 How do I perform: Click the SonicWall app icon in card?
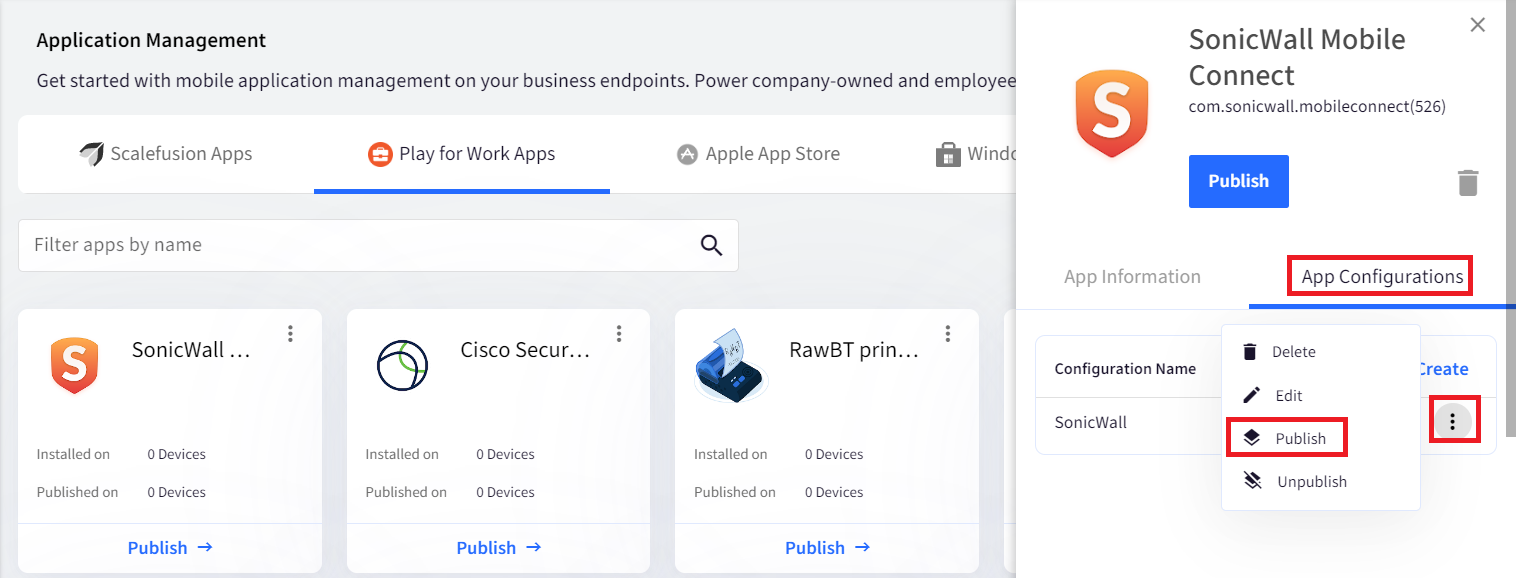(x=75, y=365)
